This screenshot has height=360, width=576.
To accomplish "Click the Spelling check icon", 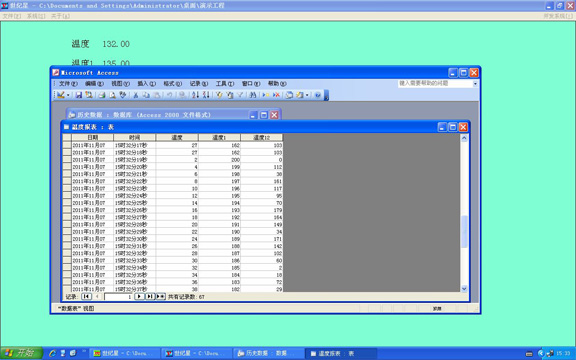I will coord(123,95).
